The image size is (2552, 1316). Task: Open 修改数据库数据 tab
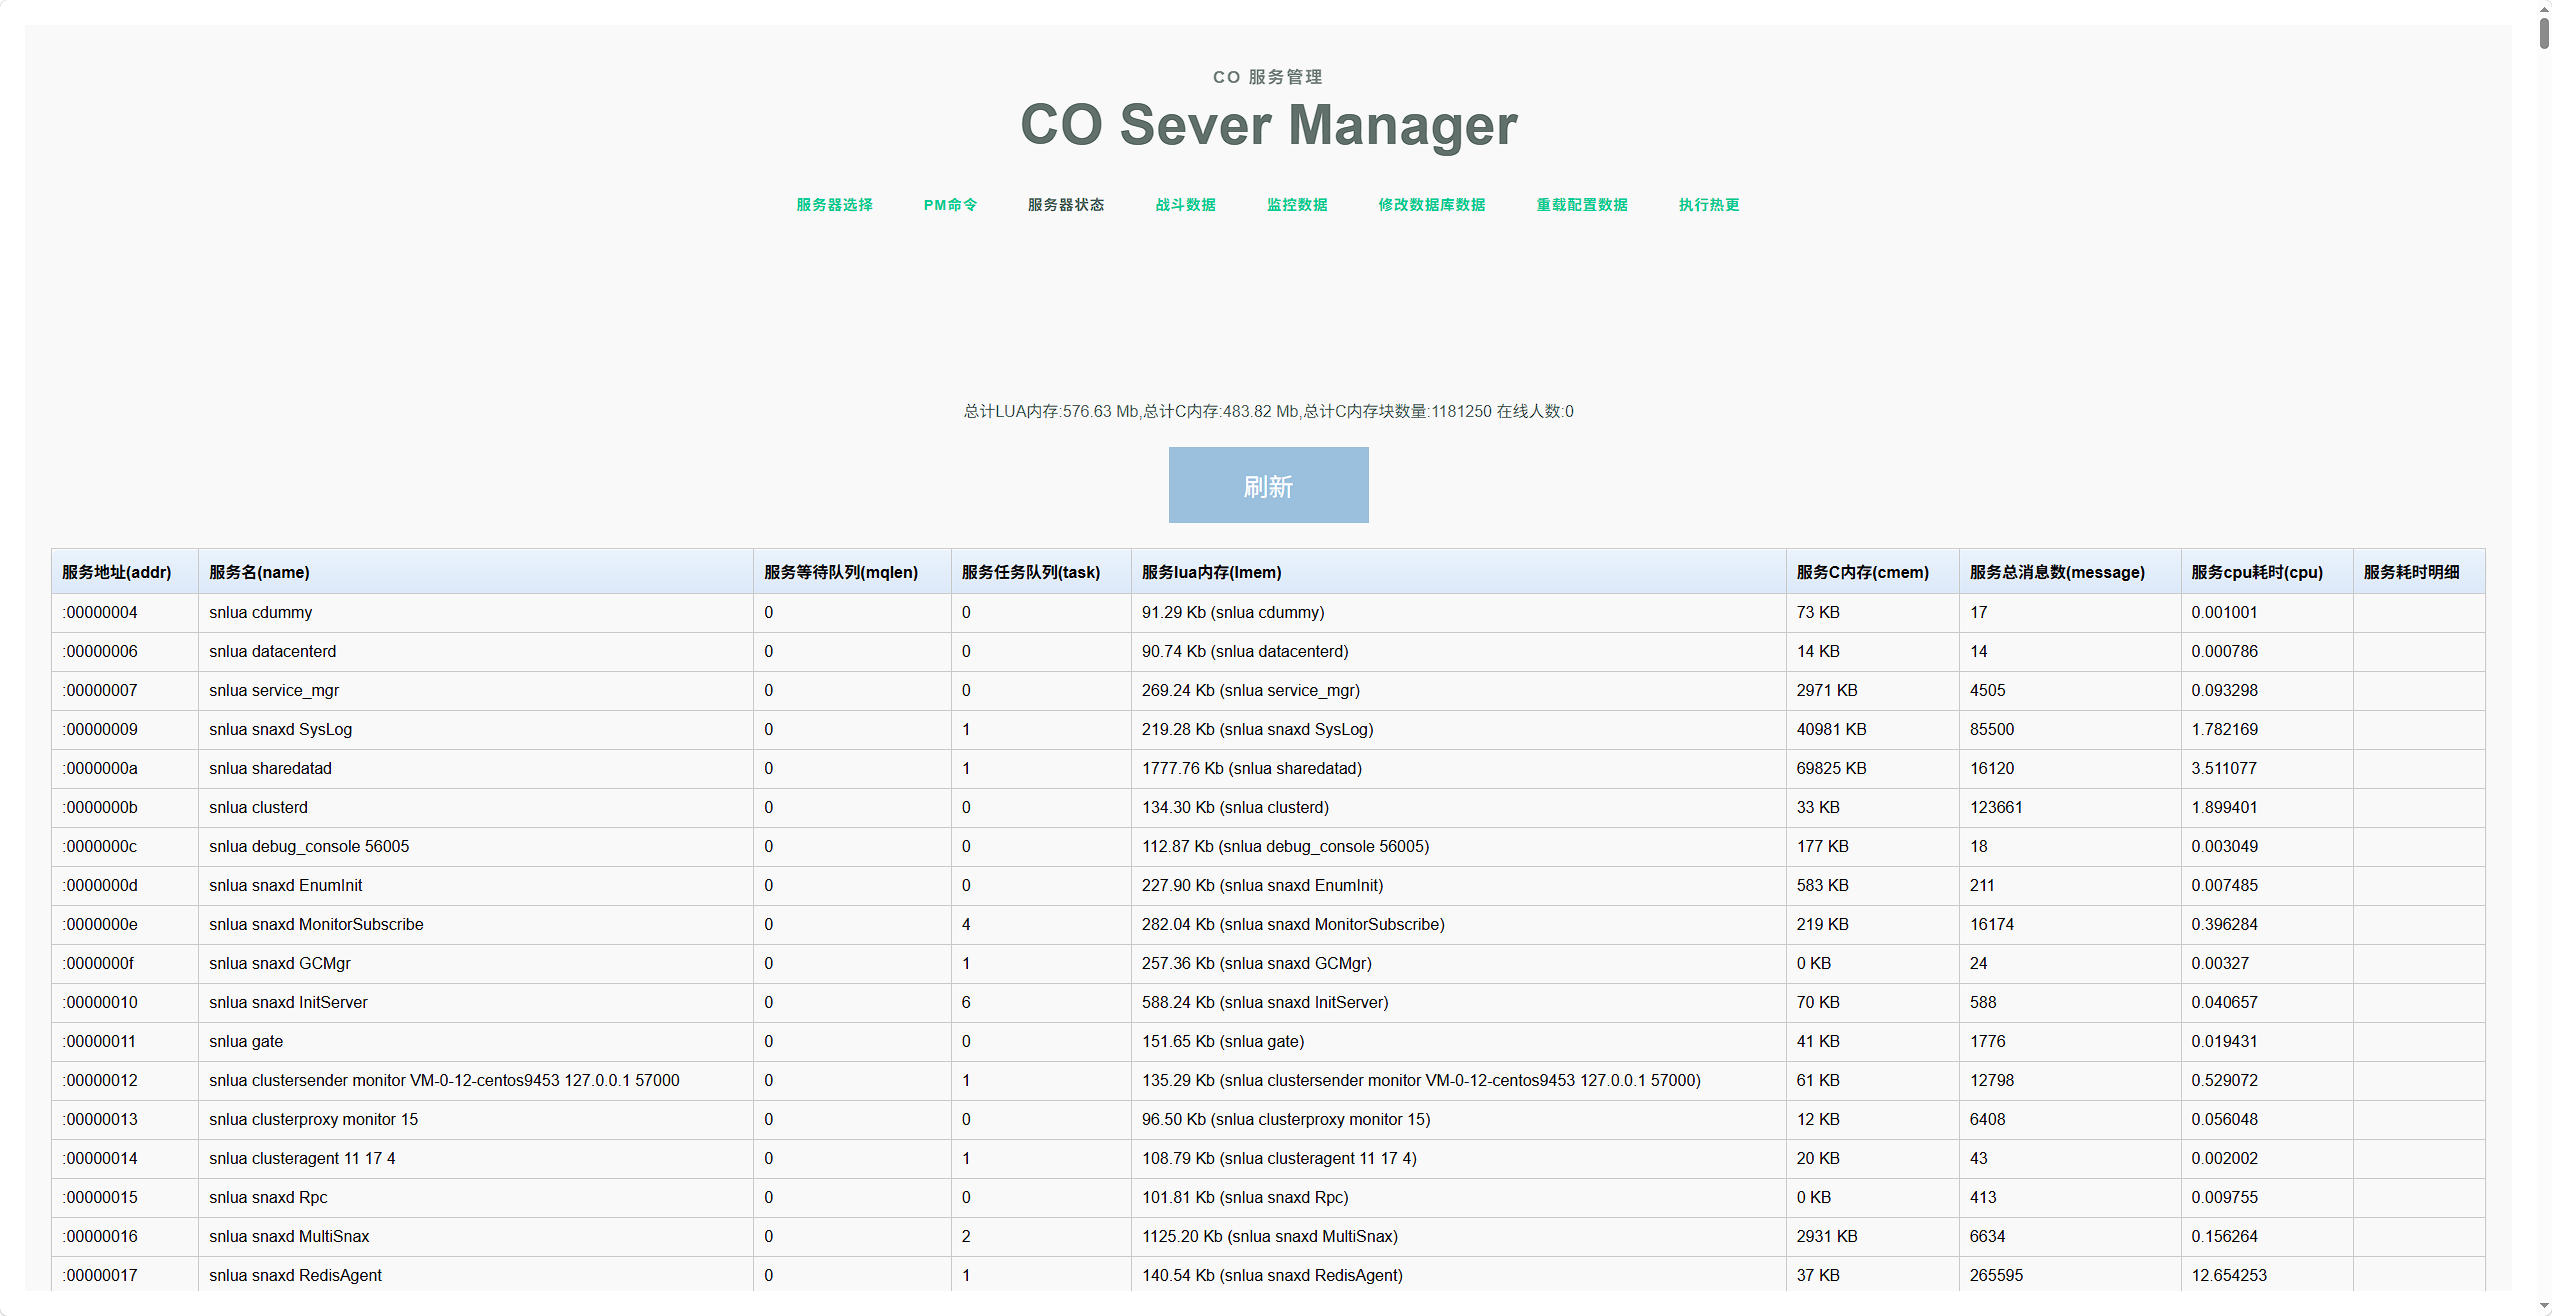tap(1431, 205)
